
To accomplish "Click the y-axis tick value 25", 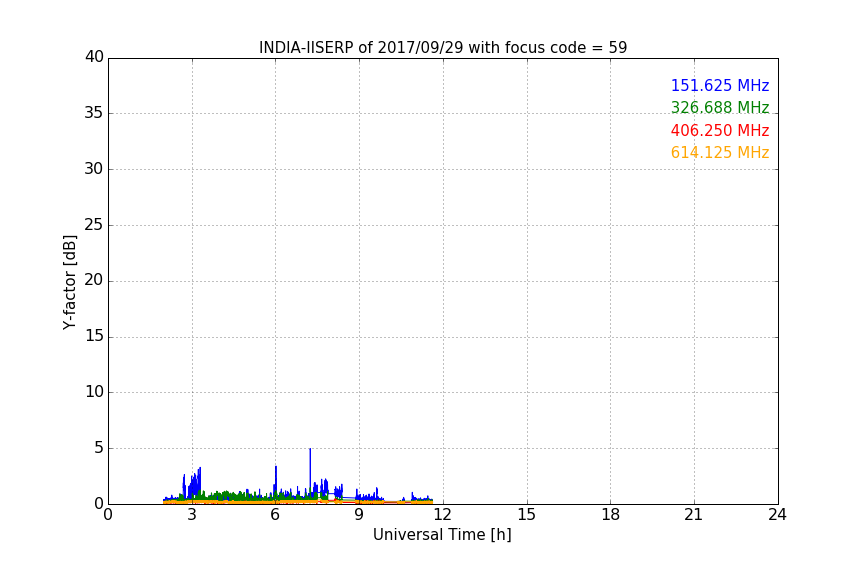I will (94, 224).
